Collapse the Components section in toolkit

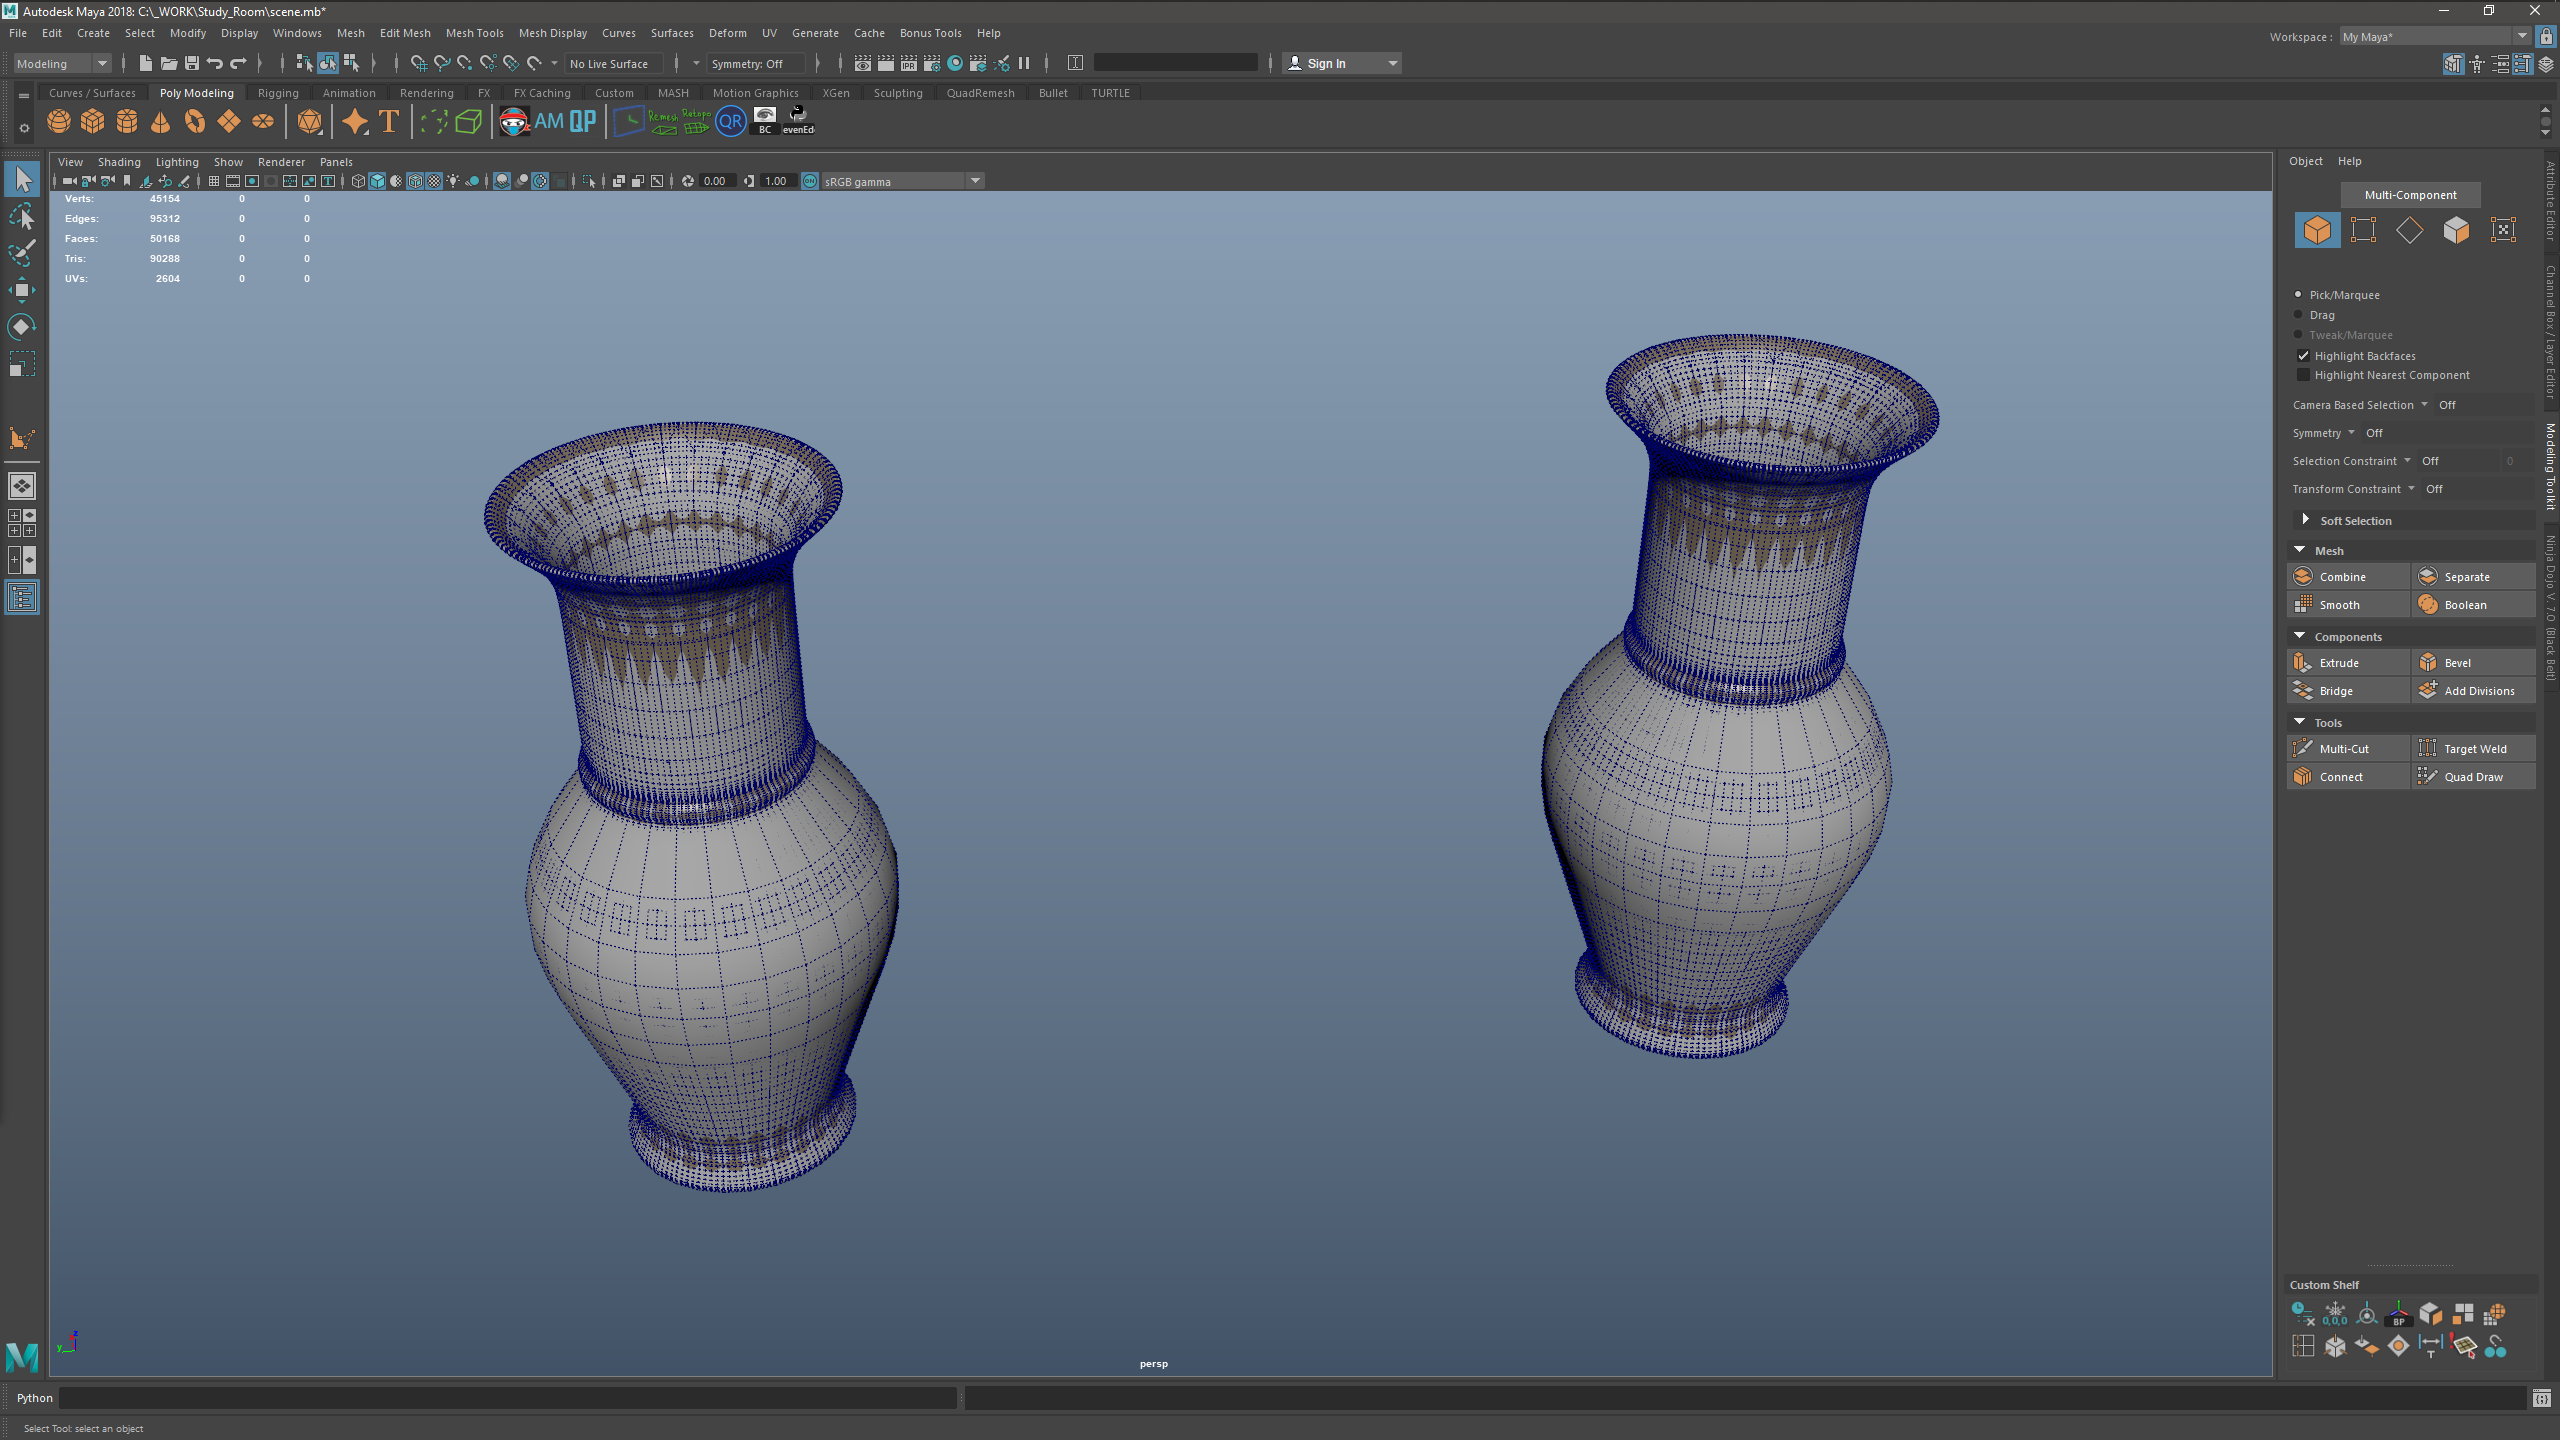(x=2300, y=636)
